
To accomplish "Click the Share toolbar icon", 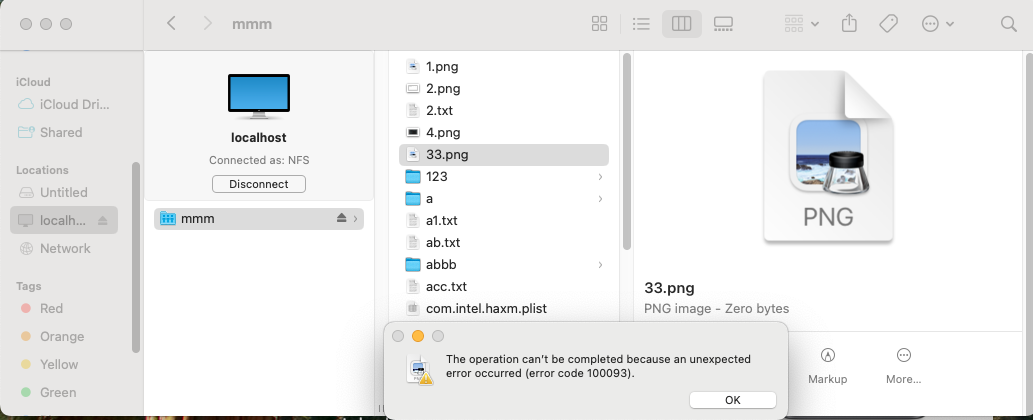I will tap(850, 23).
